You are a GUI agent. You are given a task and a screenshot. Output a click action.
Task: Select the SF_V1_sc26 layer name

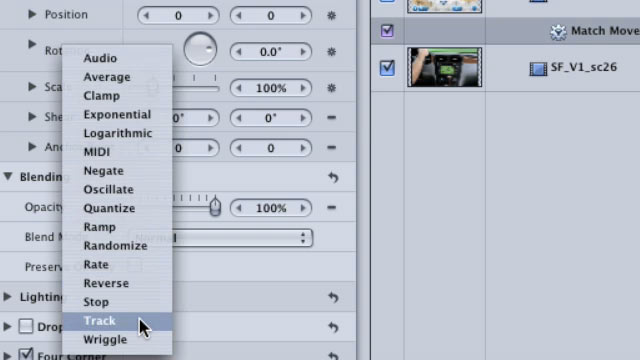[x=584, y=67]
